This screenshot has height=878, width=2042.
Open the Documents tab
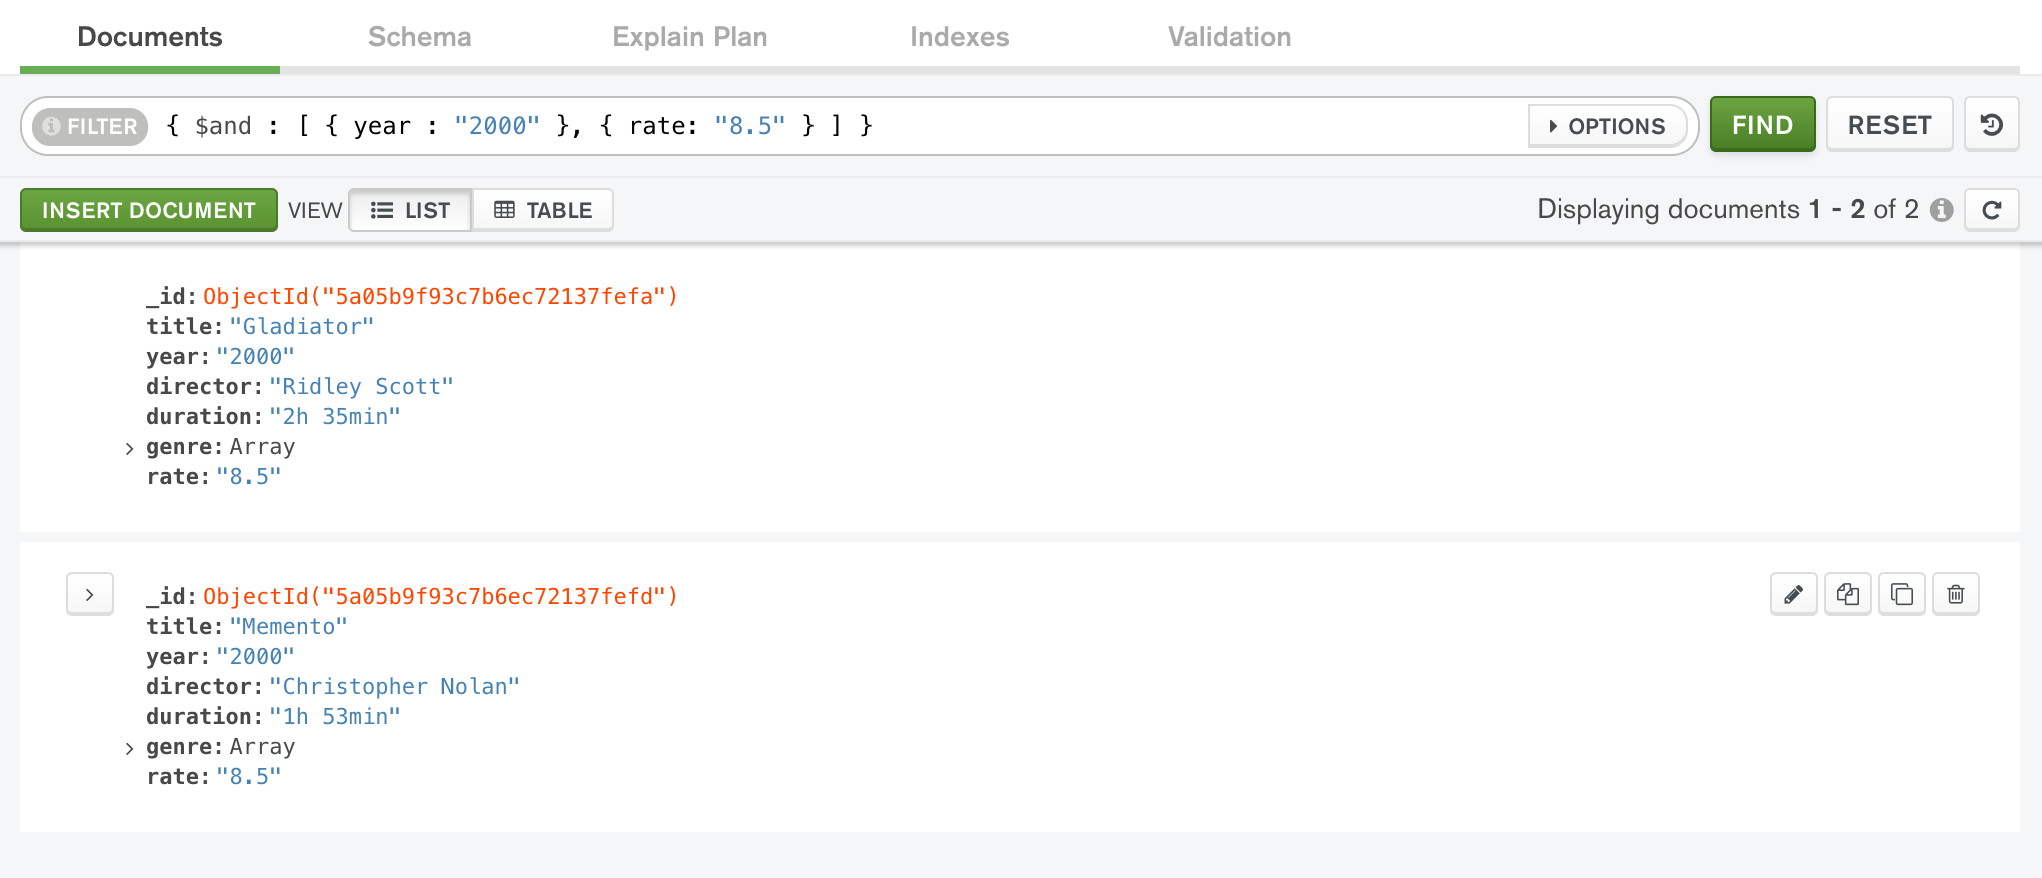(150, 37)
